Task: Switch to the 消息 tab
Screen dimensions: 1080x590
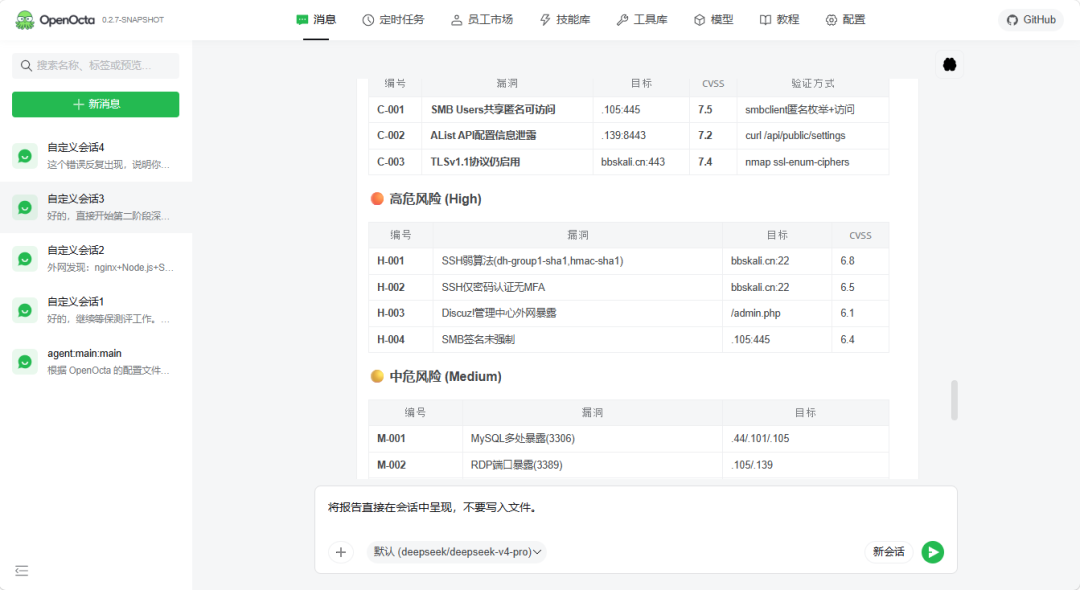Action: [316, 20]
